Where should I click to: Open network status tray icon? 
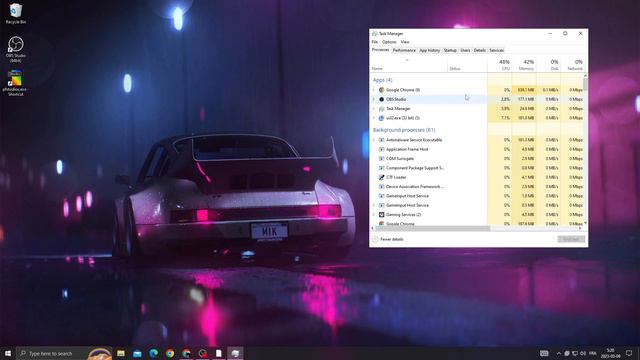[x=575, y=353]
